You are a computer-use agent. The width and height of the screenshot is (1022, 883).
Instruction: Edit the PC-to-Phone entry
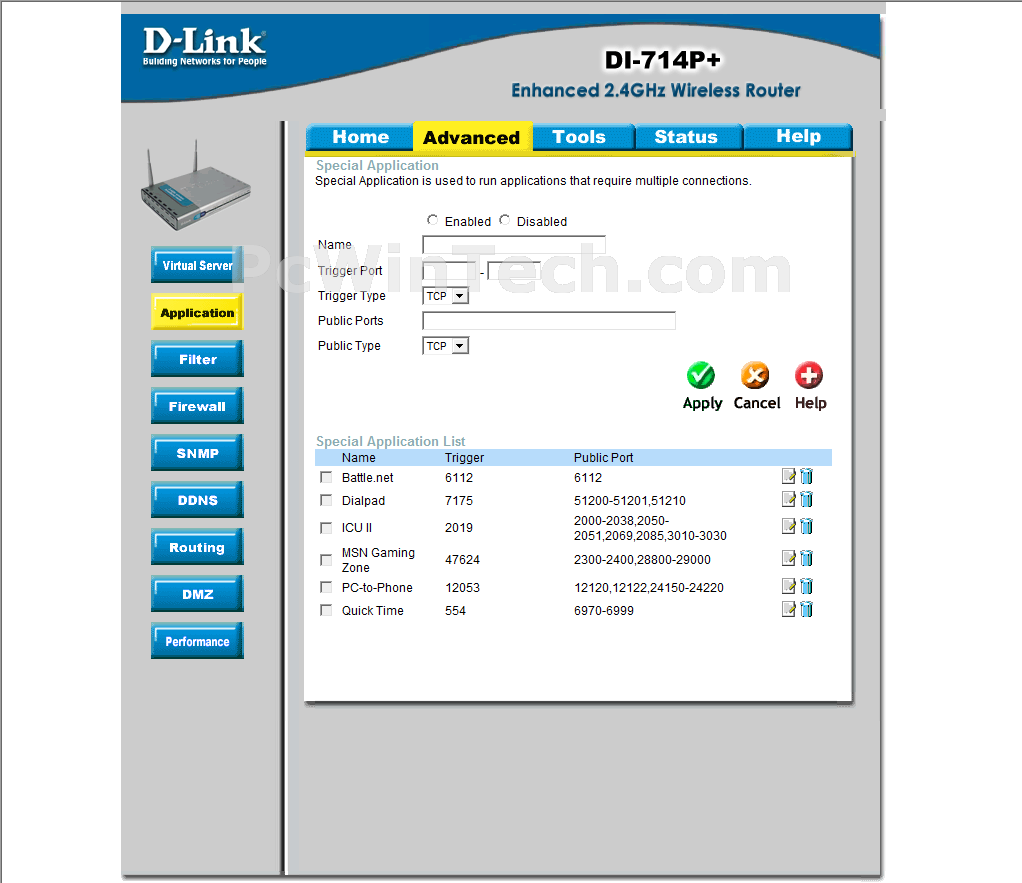tap(789, 586)
